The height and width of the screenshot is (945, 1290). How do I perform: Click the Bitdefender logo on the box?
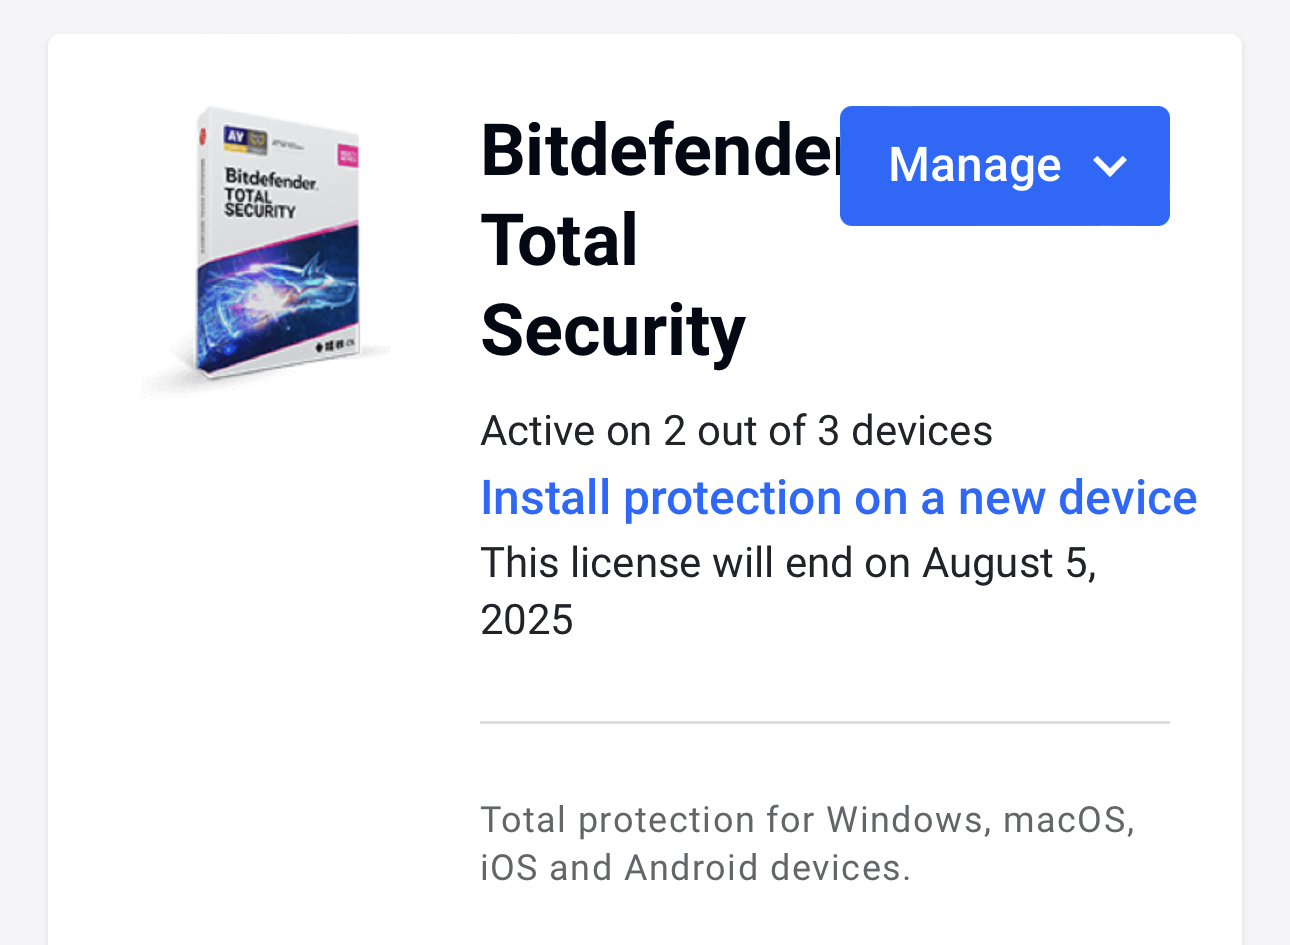(x=270, y=178)
